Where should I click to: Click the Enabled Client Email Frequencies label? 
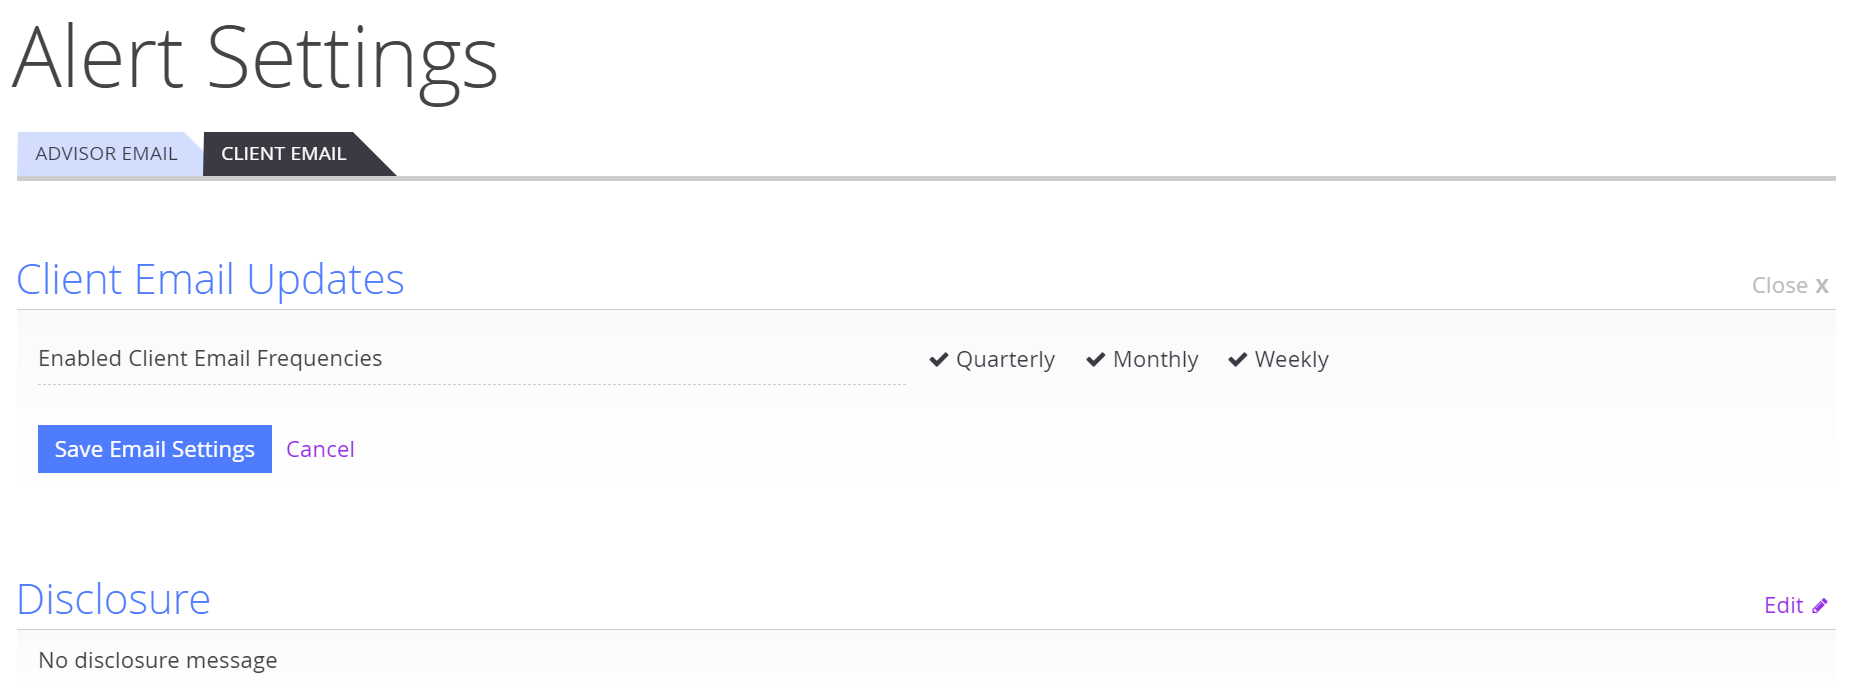pyautogui.click(x=210, y=359)
